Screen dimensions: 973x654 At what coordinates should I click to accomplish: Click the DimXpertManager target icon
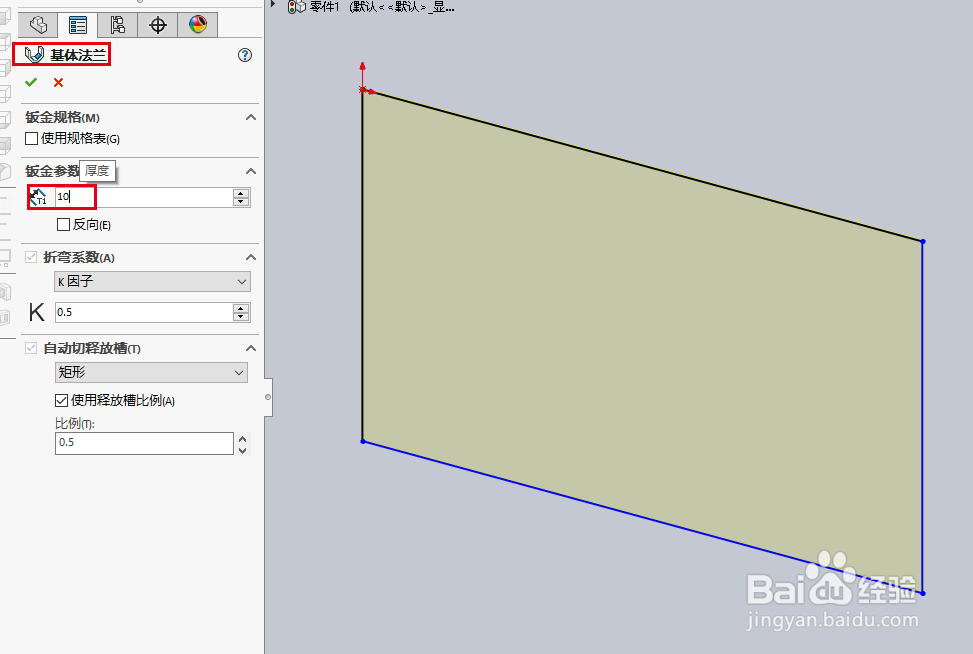(x=157, y=24)
